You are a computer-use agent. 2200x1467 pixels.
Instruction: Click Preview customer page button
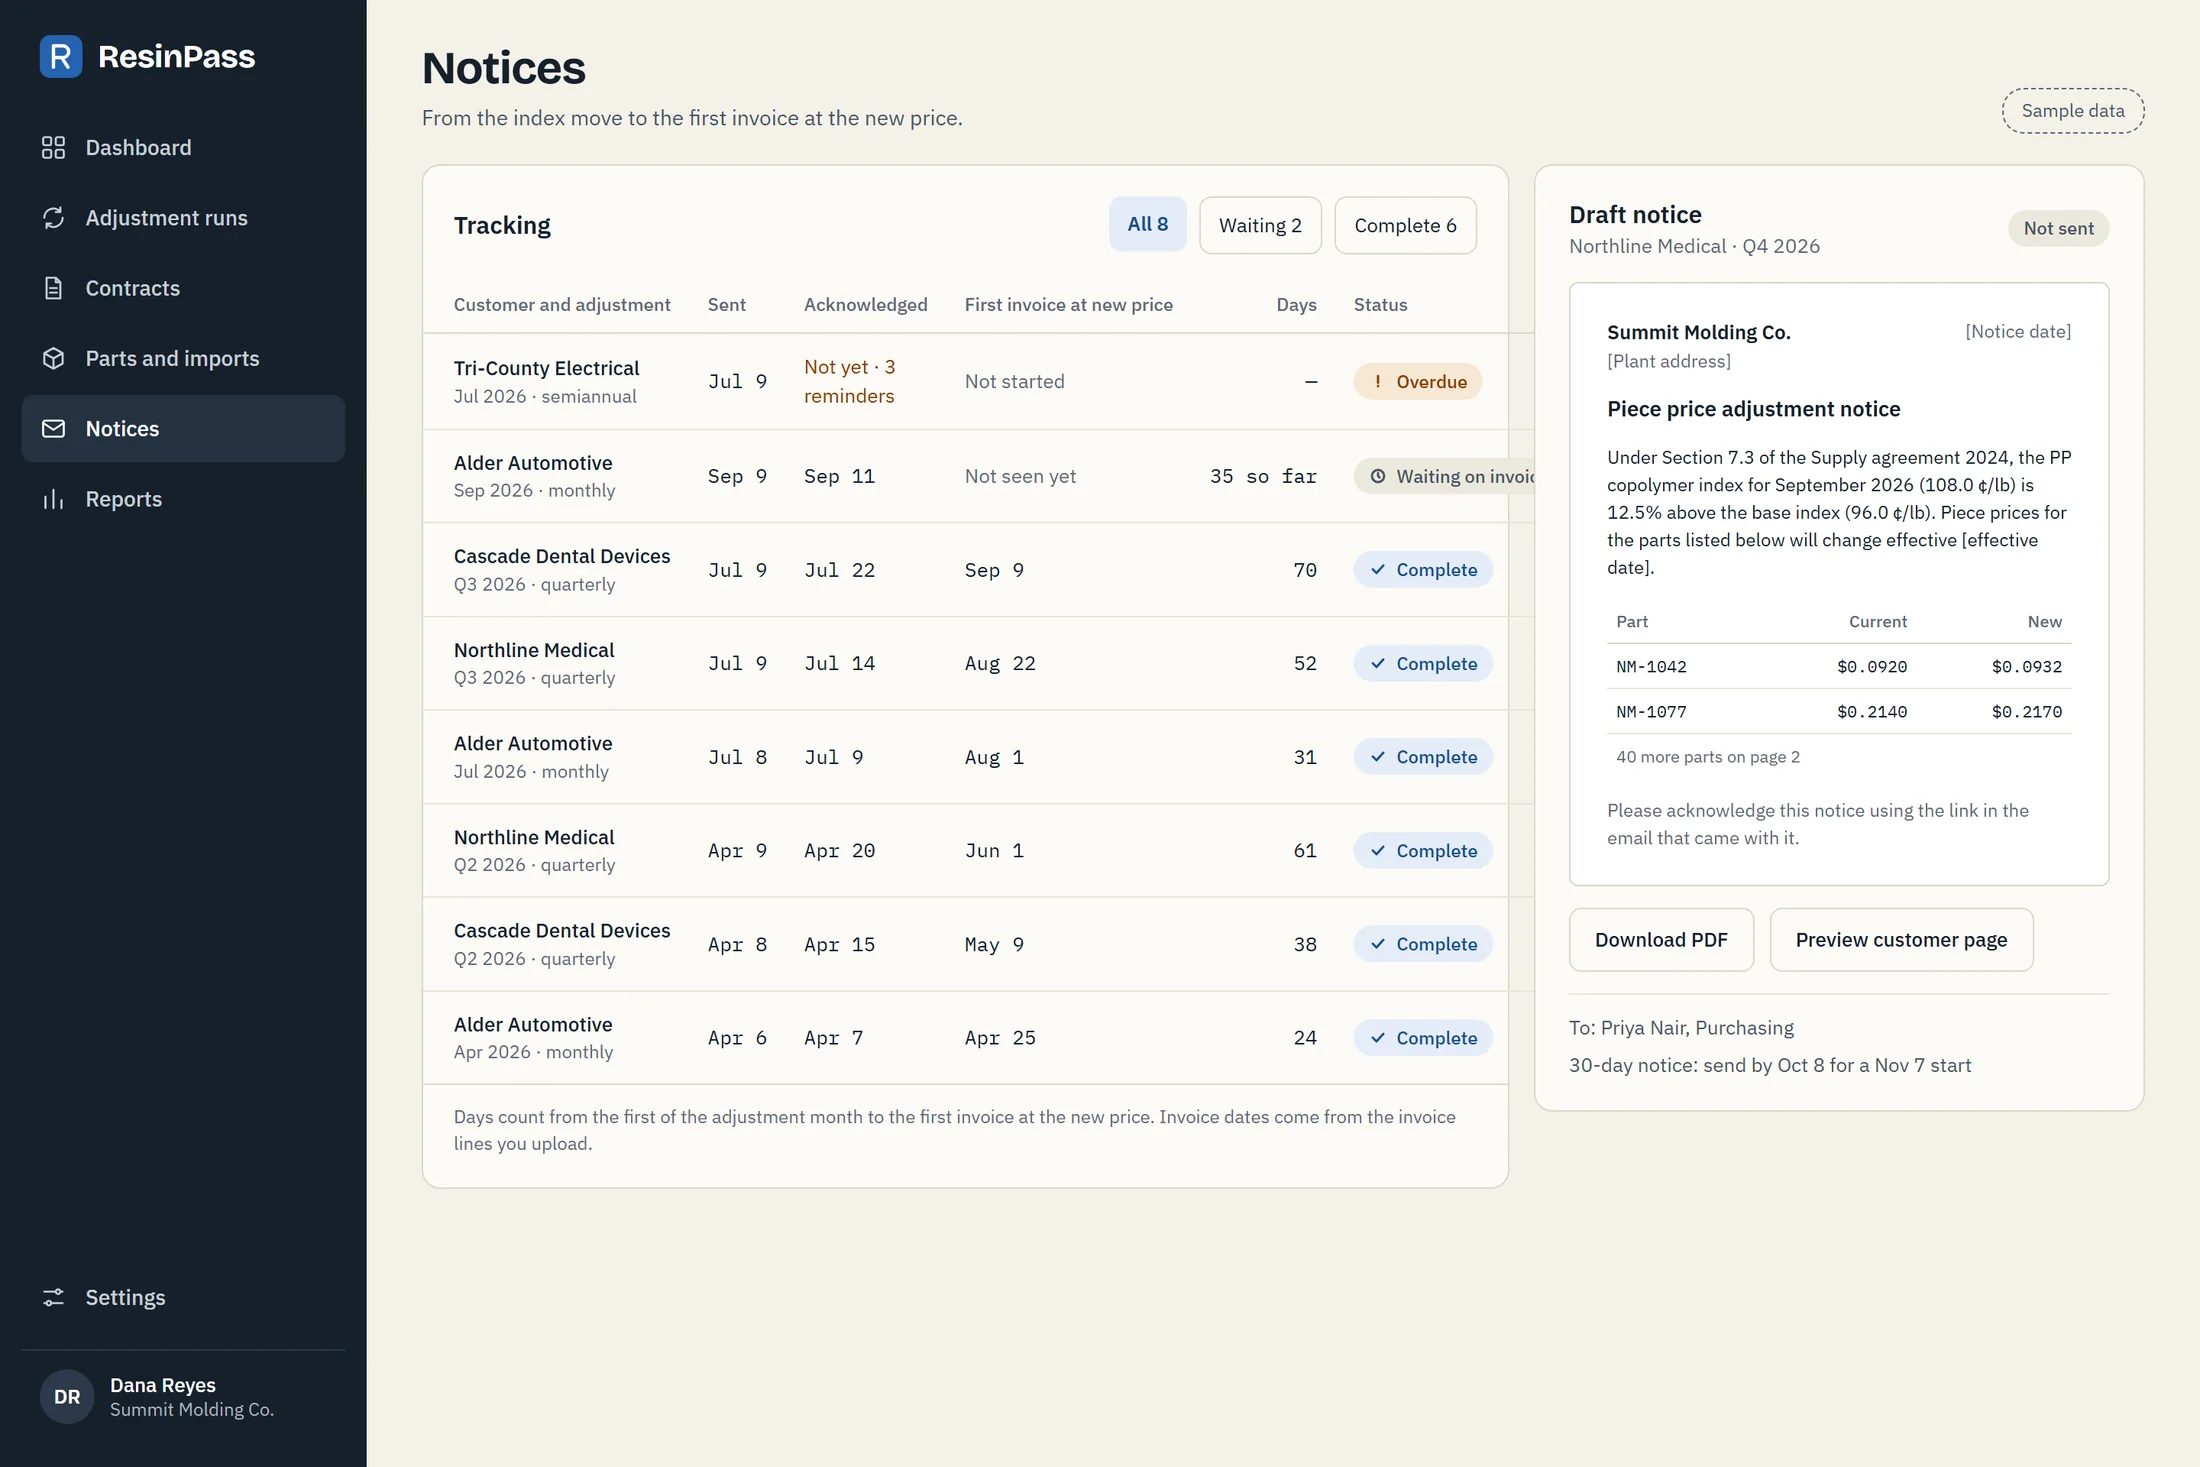1901,940
